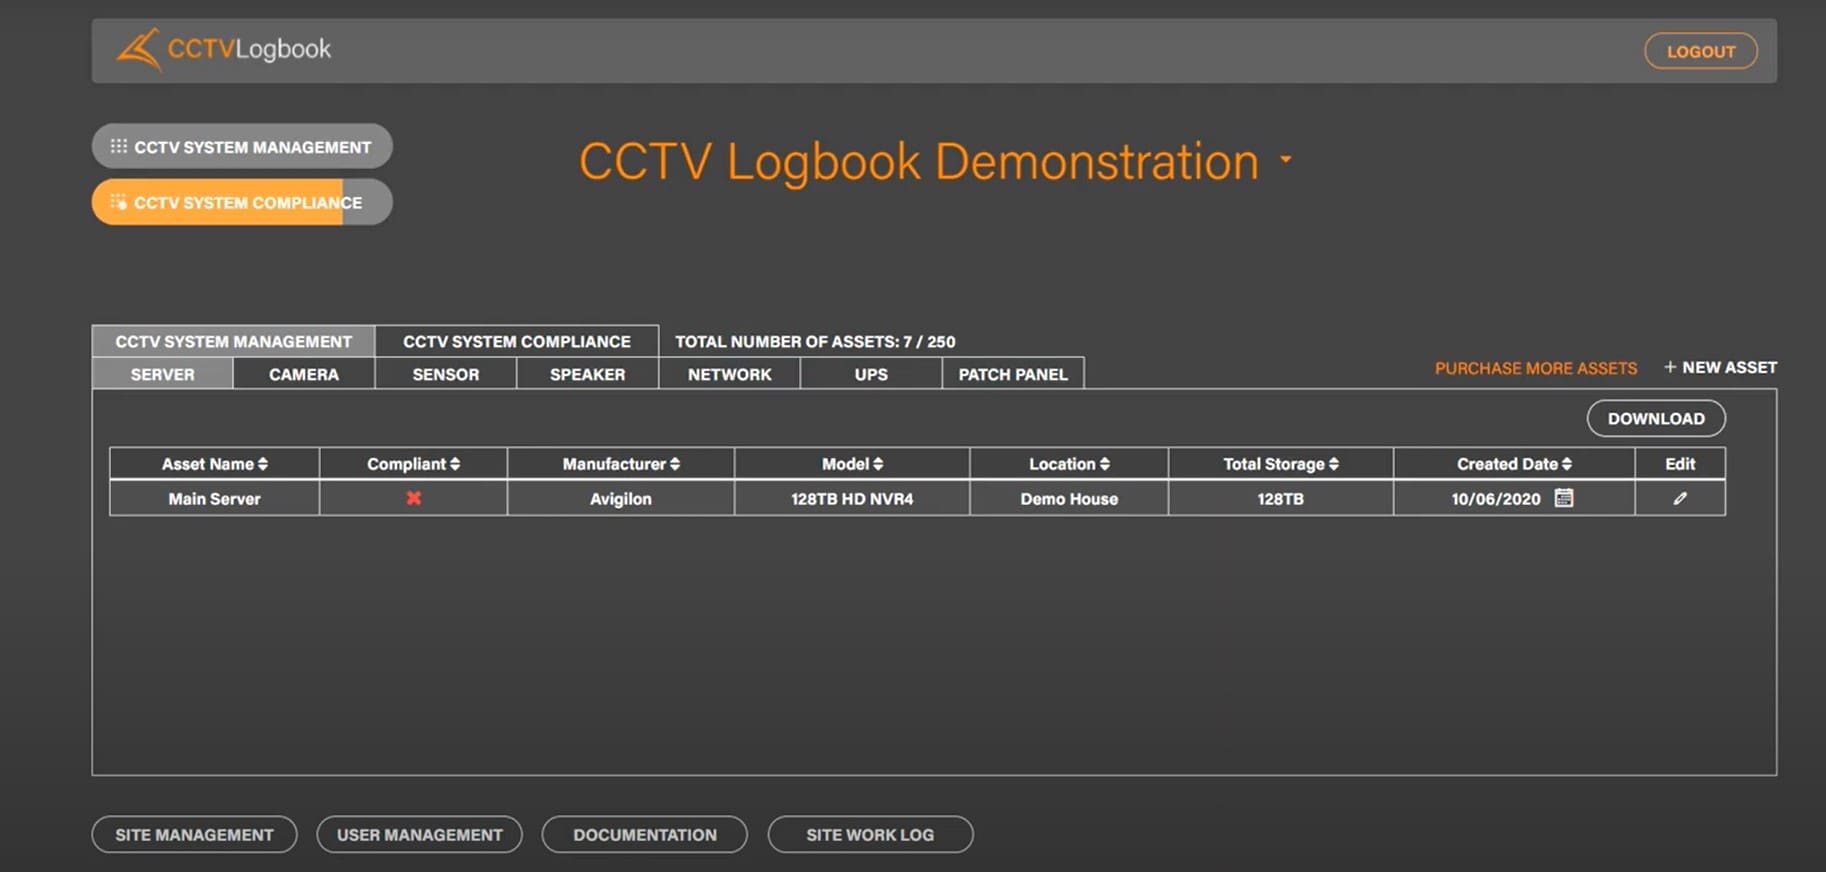Select the UPS asset tab
The width and height of the screenshot is (1826, 872).
tap(871, 374)
